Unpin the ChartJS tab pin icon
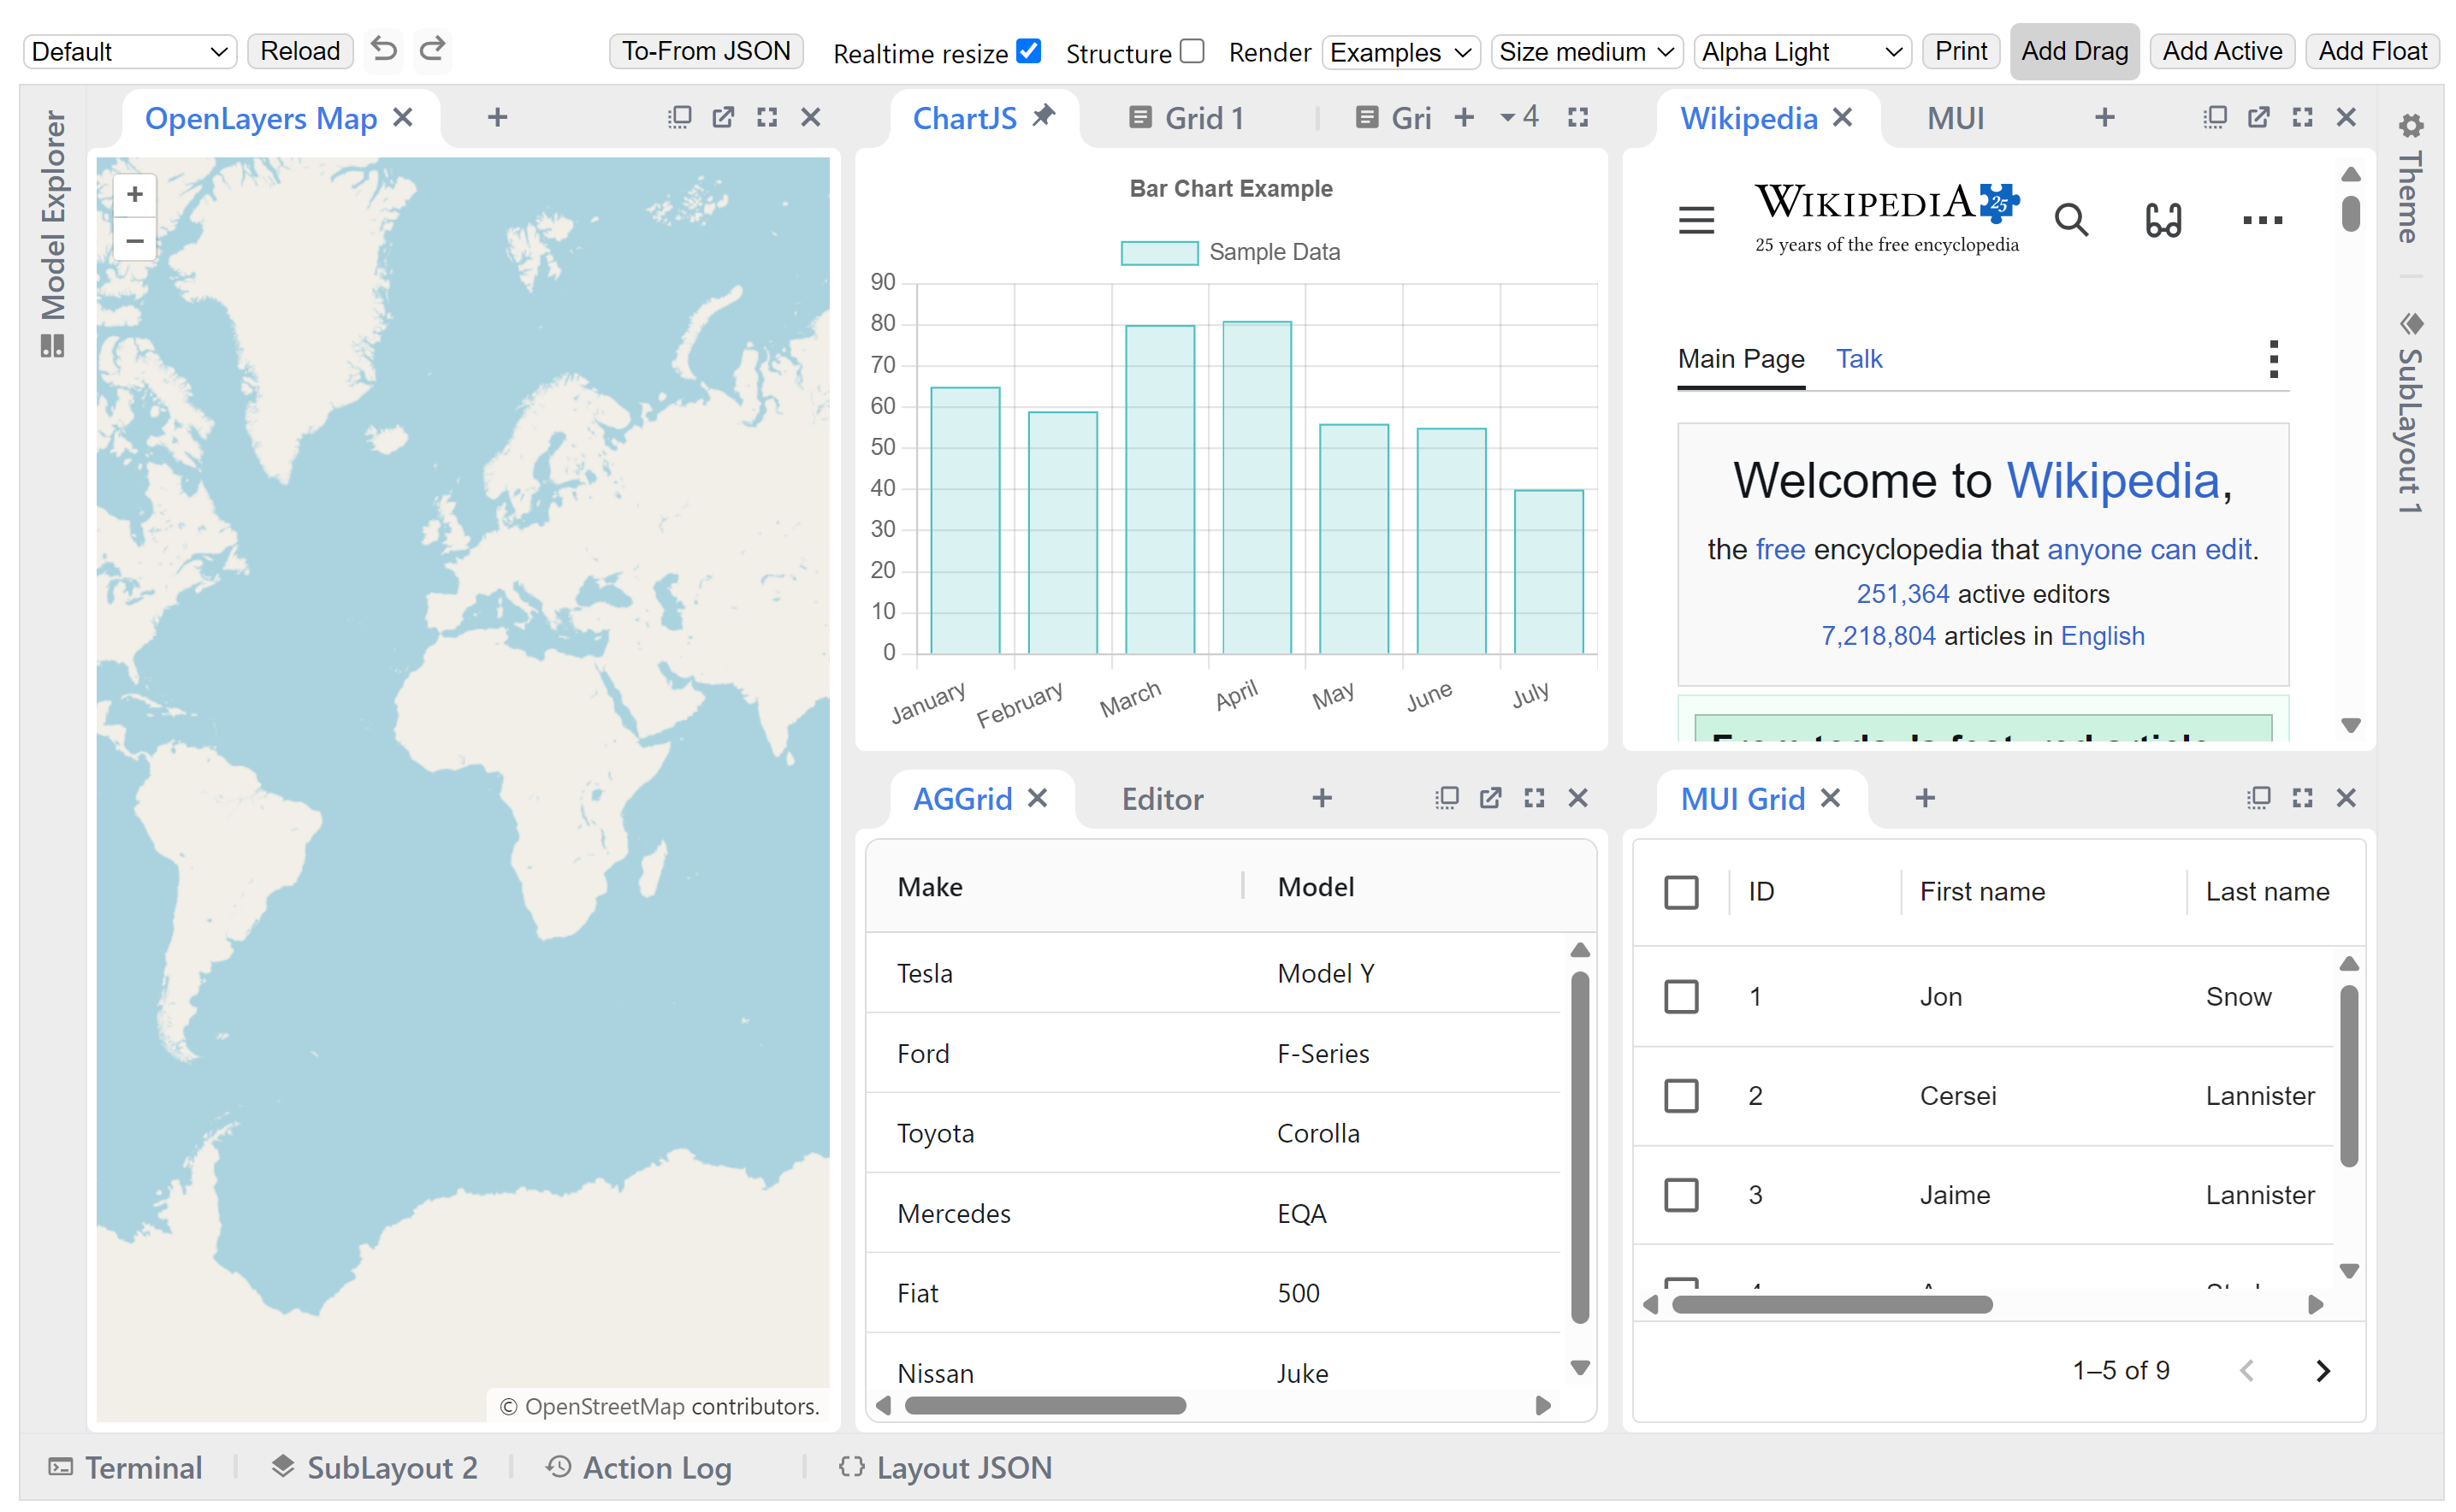Screen dimensions: 2456x1512 click(1043, 116)
